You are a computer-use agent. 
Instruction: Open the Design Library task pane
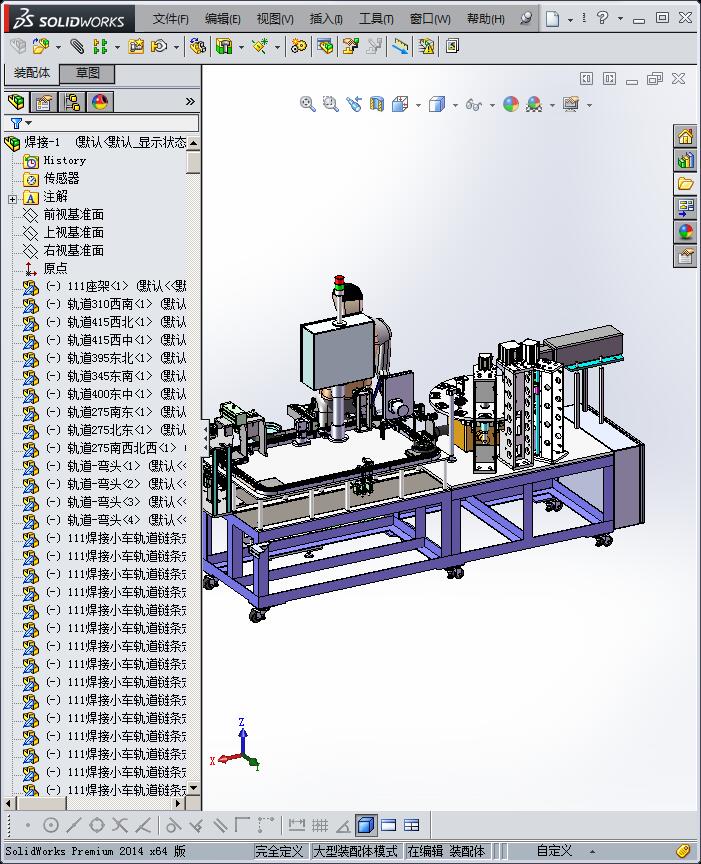point(686,160)
